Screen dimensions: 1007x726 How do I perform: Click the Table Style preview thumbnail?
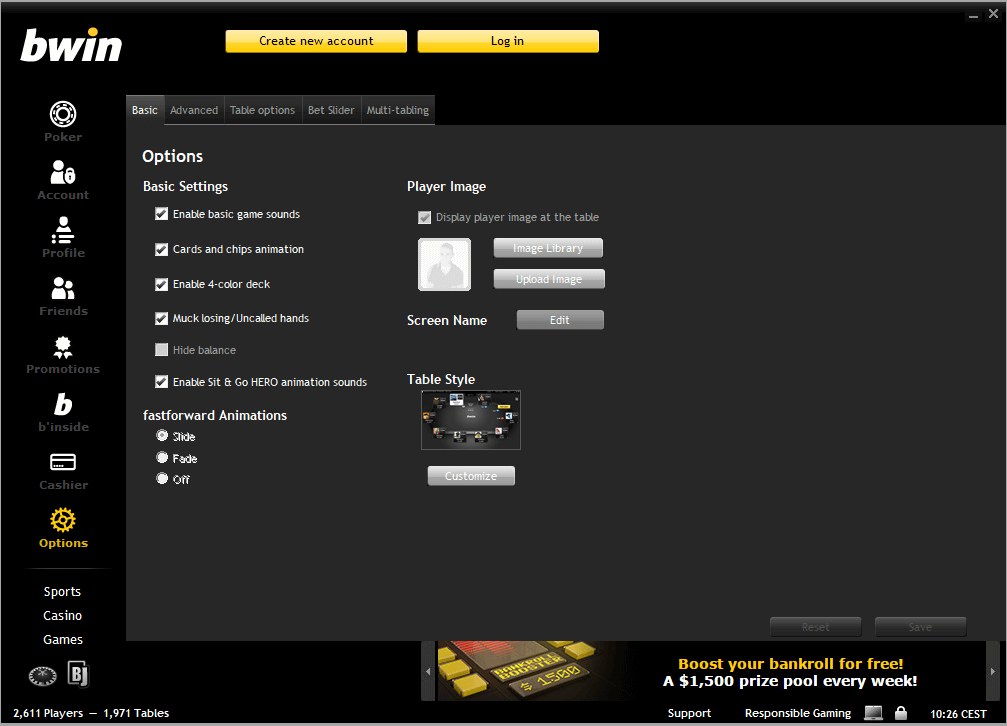click(x=471, y=420)
